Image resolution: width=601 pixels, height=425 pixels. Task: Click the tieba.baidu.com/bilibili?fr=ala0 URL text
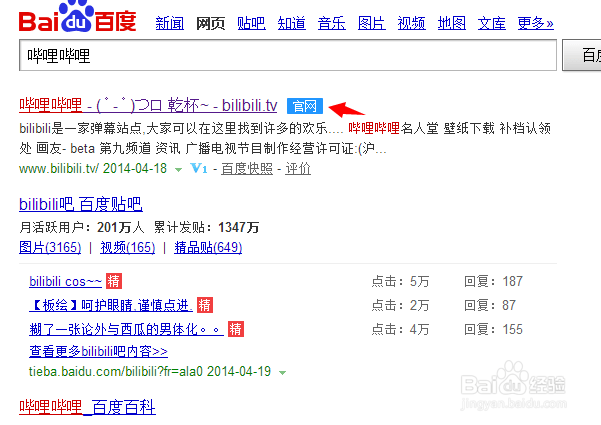(x=115, y=371)
